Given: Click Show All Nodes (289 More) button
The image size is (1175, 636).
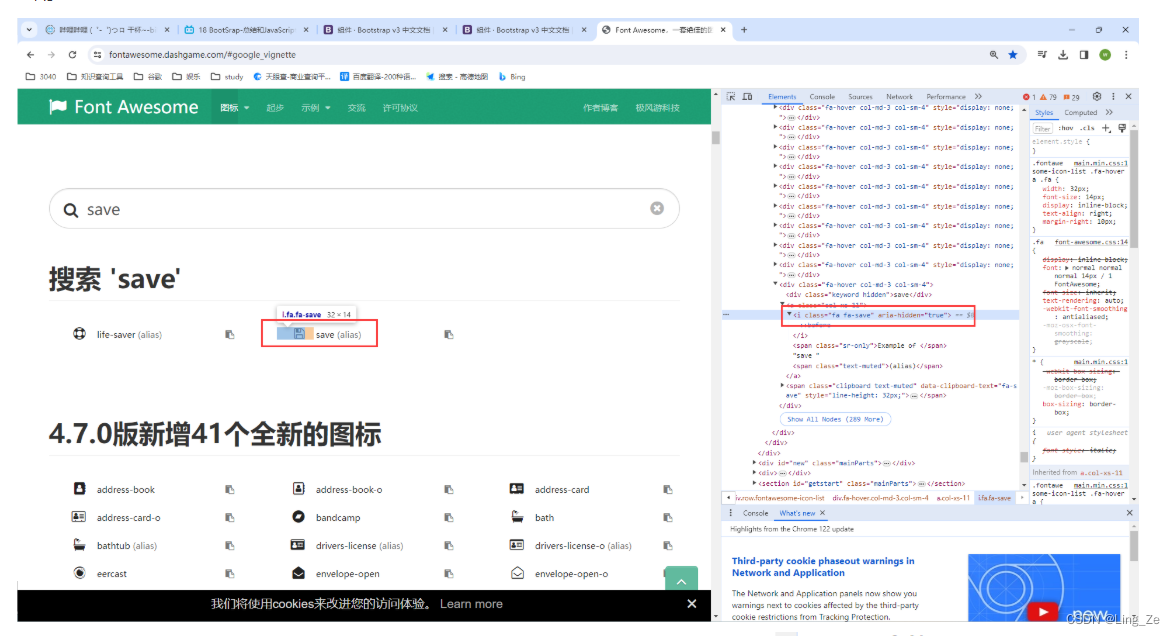Looking at the screenshot, I should 835,420.
